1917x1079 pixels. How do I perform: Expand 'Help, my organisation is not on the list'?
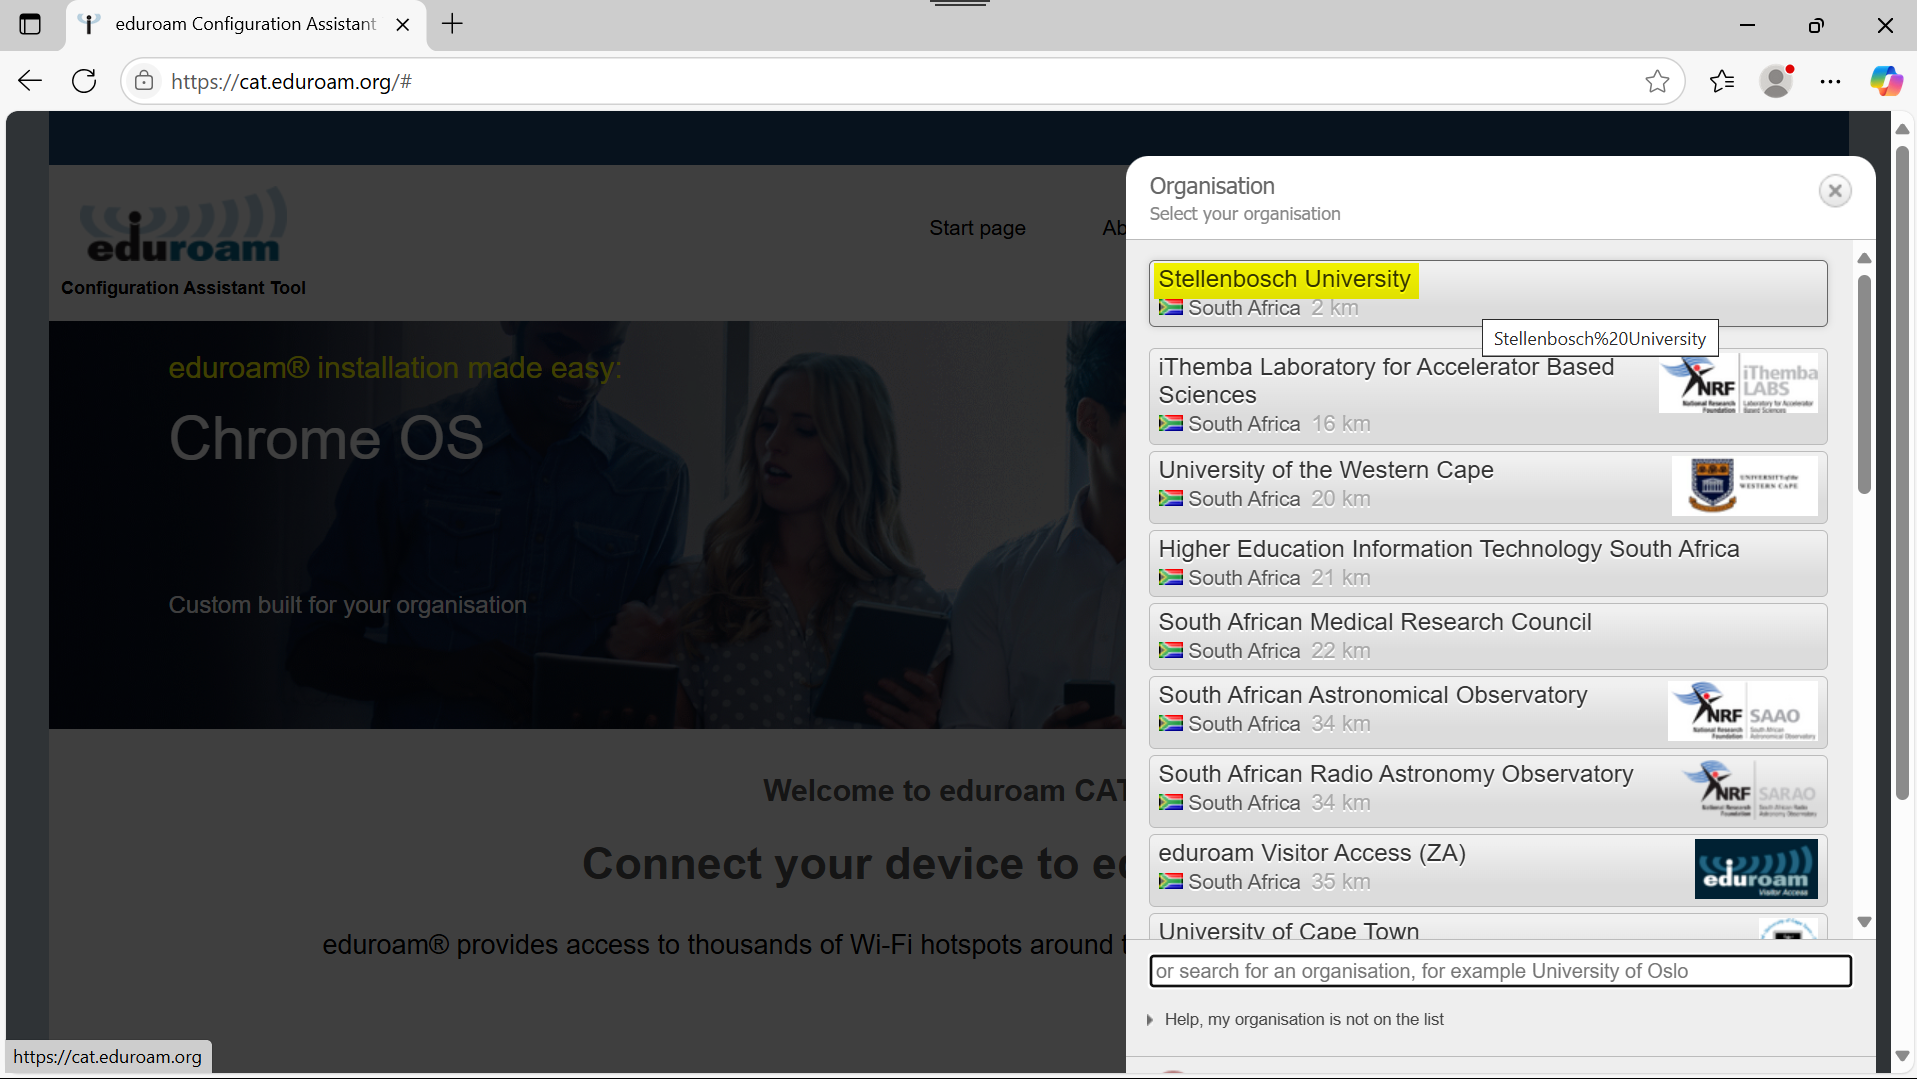pos(1302,1019)
